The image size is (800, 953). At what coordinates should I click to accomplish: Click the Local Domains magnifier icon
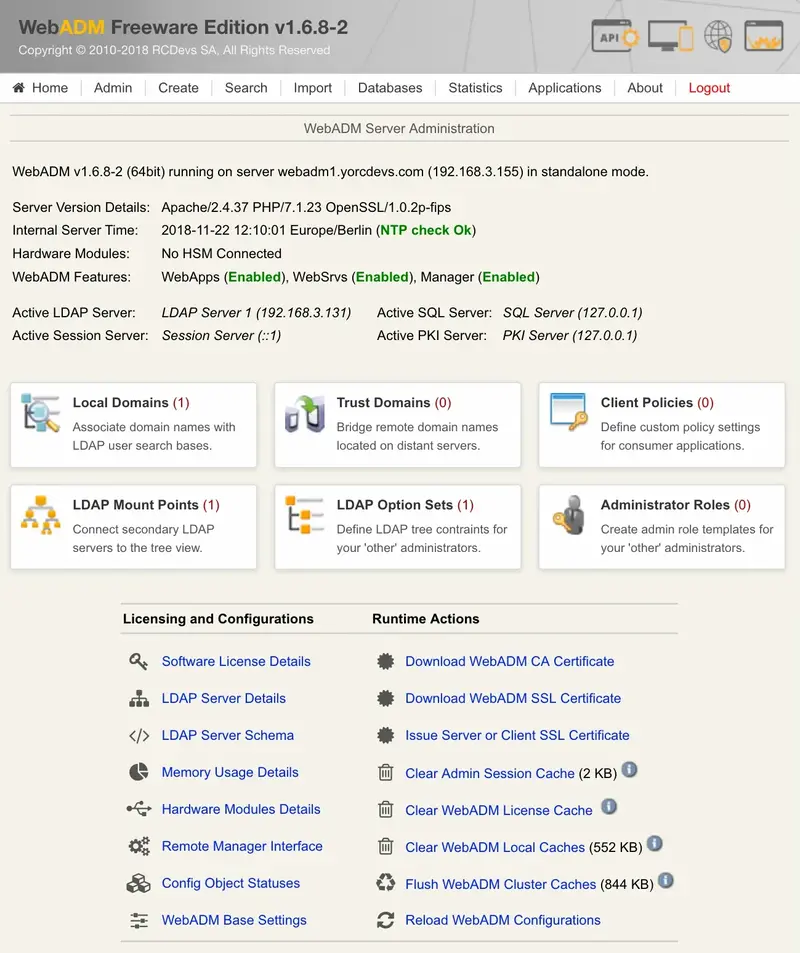click(x=40, y=413)
